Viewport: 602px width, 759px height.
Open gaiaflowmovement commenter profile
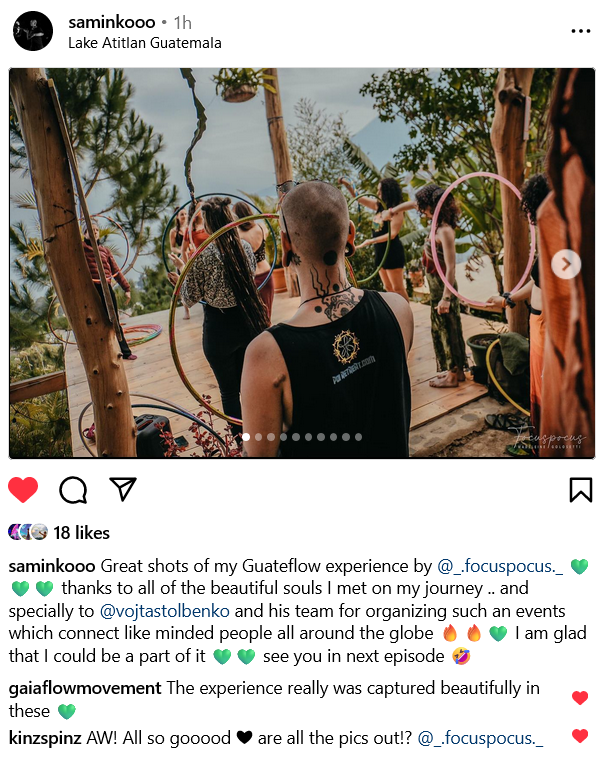(85, 688)
